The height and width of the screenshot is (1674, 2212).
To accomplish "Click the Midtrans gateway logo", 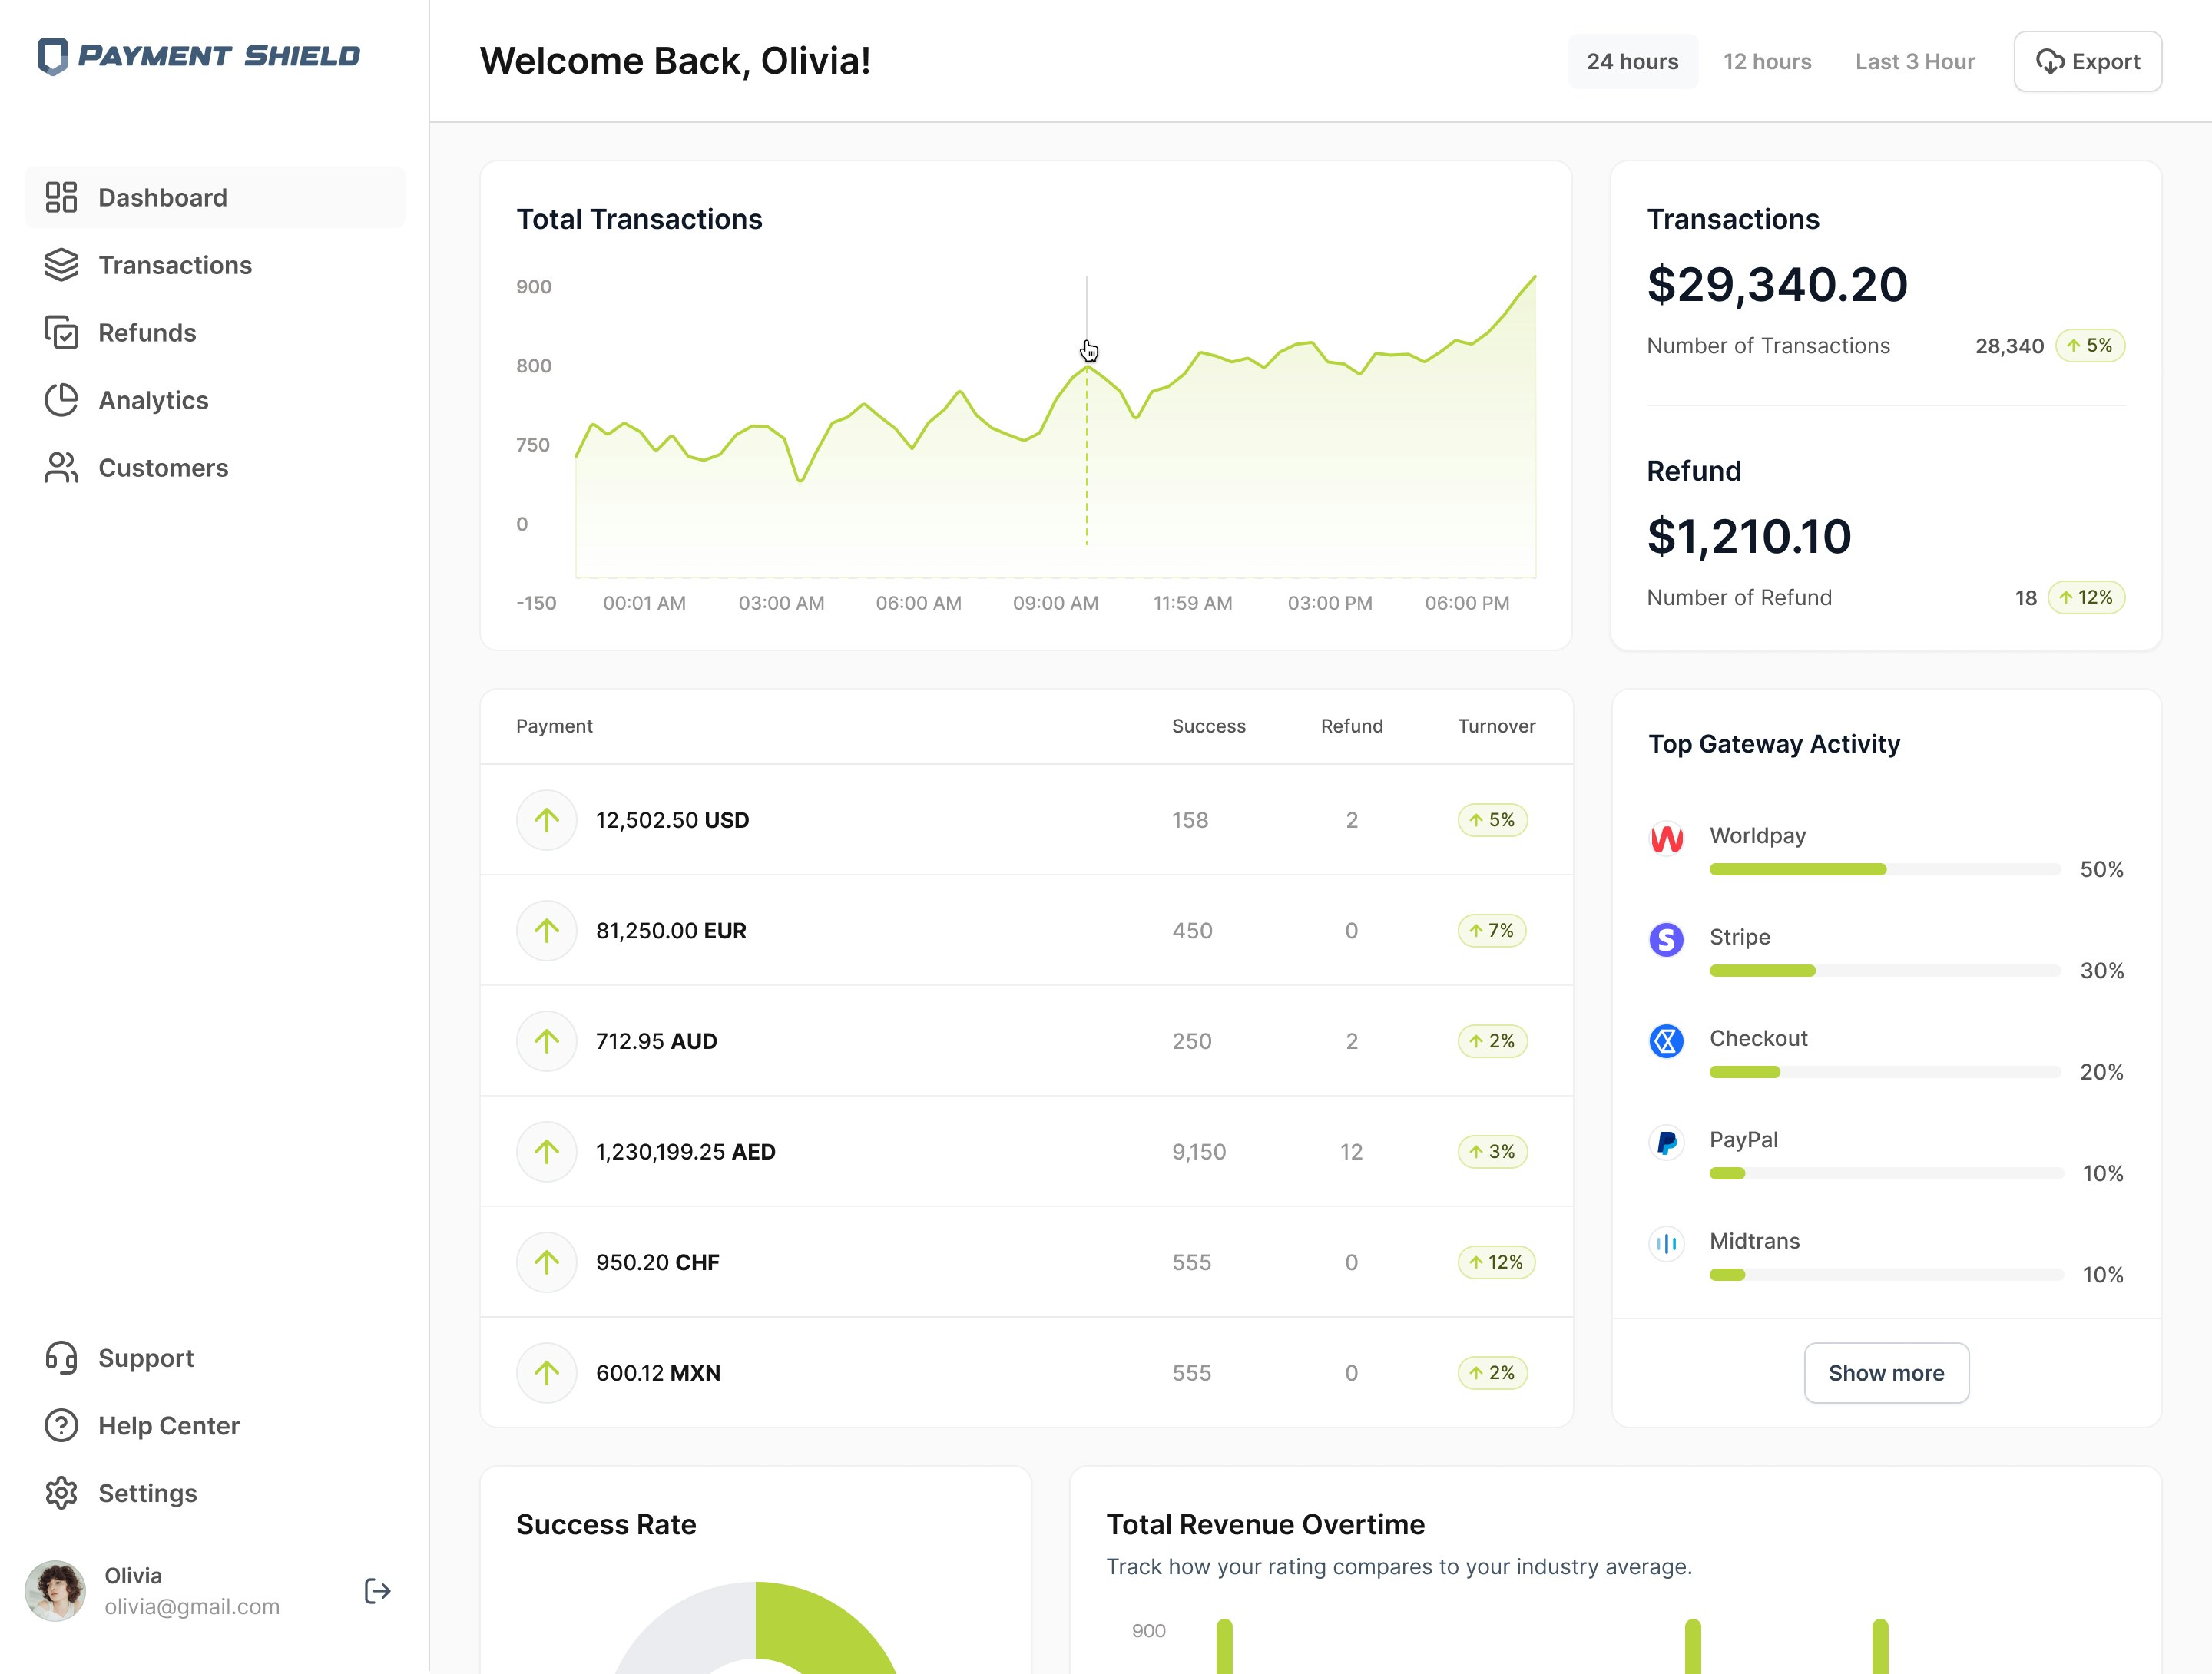I will click(x=1666, y=1243).
